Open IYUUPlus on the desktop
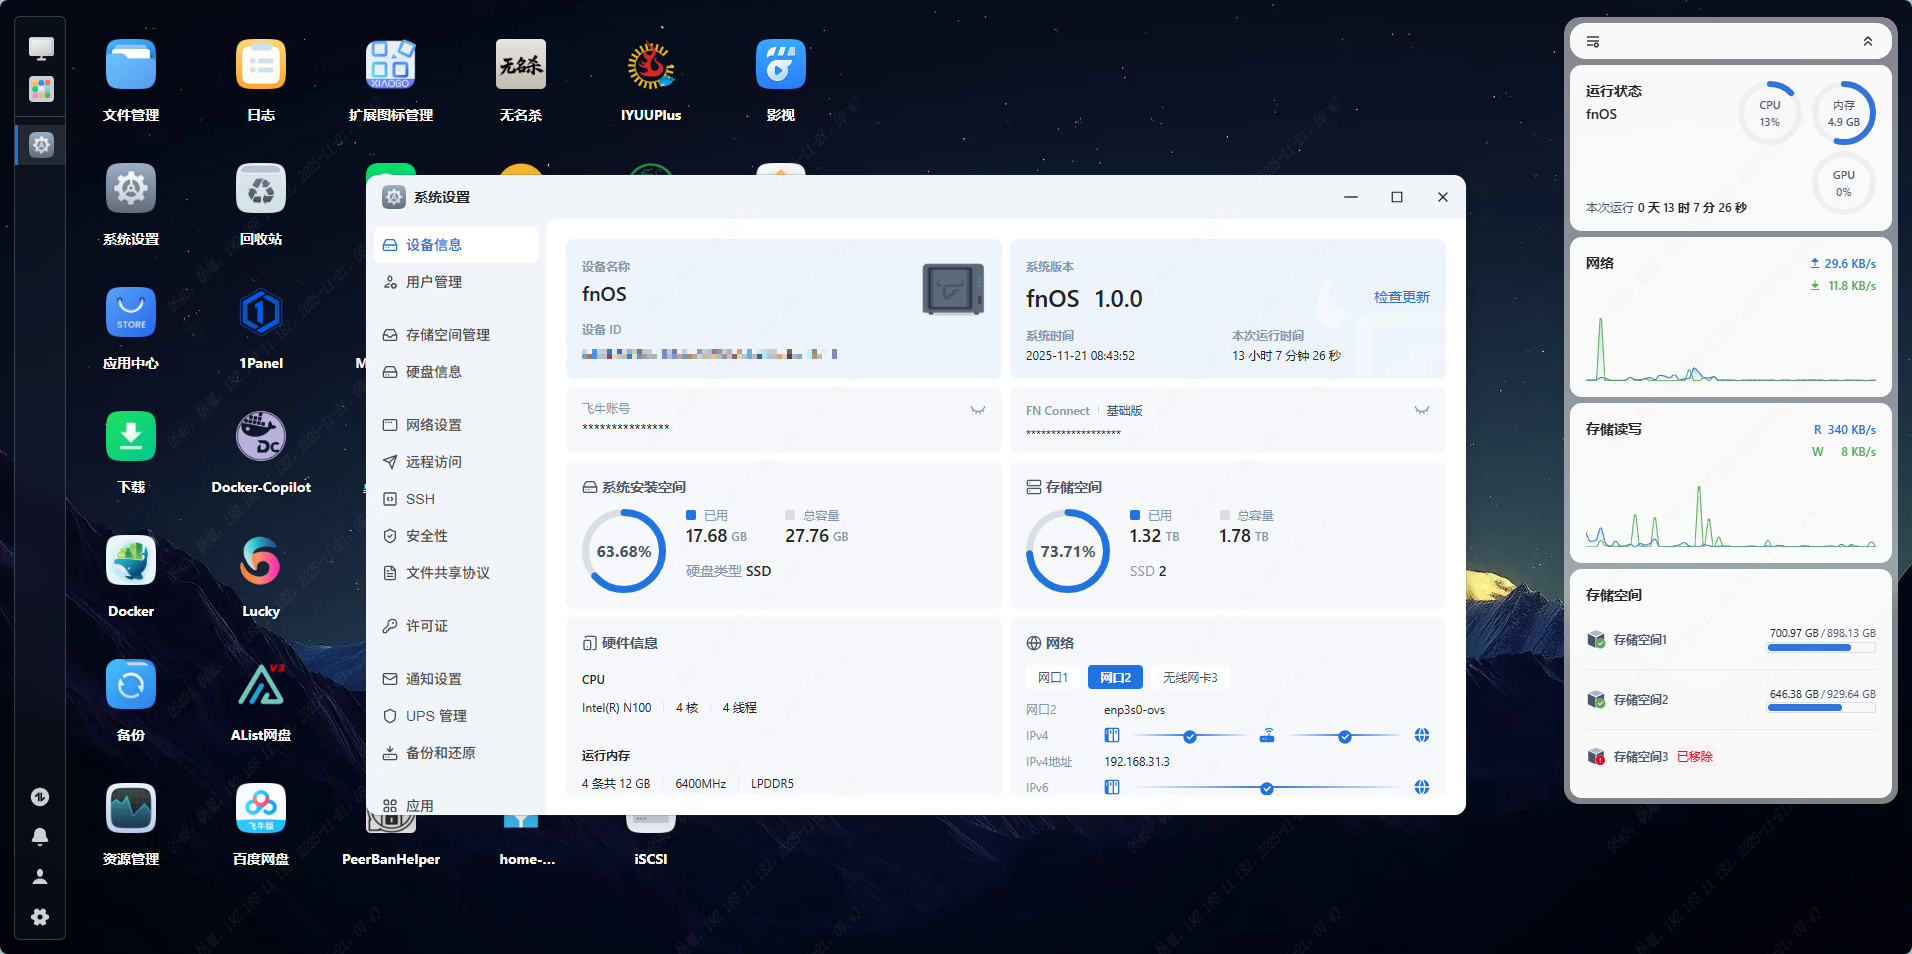1912x954 pixels. coord(651,65)
